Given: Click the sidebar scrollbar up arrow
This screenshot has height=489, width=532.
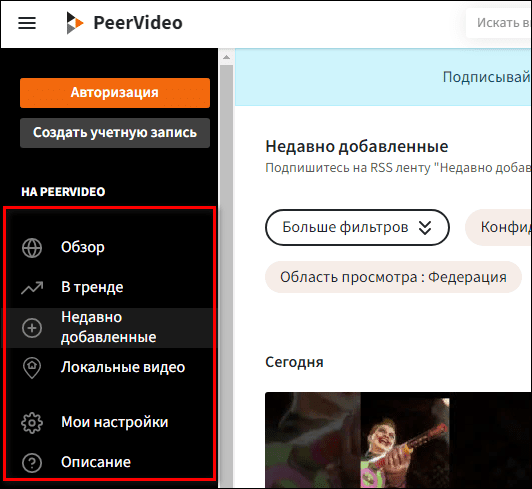Looking at the screenshot, I should [226, 57].
